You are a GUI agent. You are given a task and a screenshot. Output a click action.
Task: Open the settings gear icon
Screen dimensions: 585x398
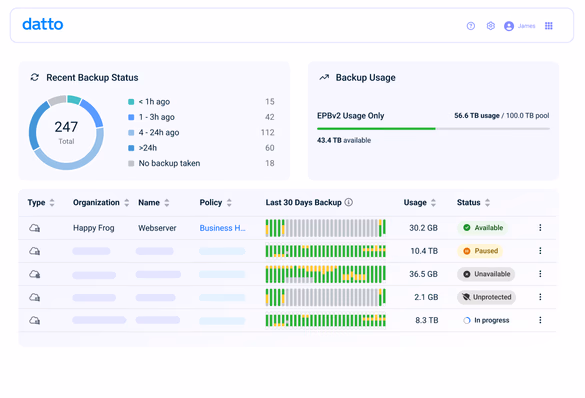491,26
